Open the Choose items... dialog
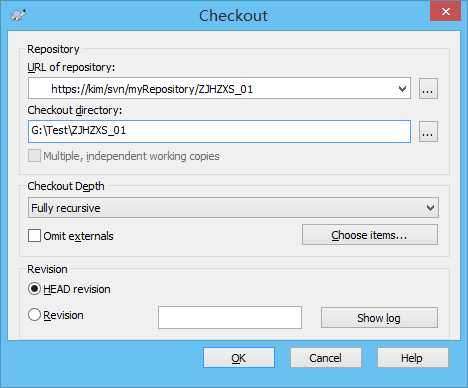 click(370, 235)
